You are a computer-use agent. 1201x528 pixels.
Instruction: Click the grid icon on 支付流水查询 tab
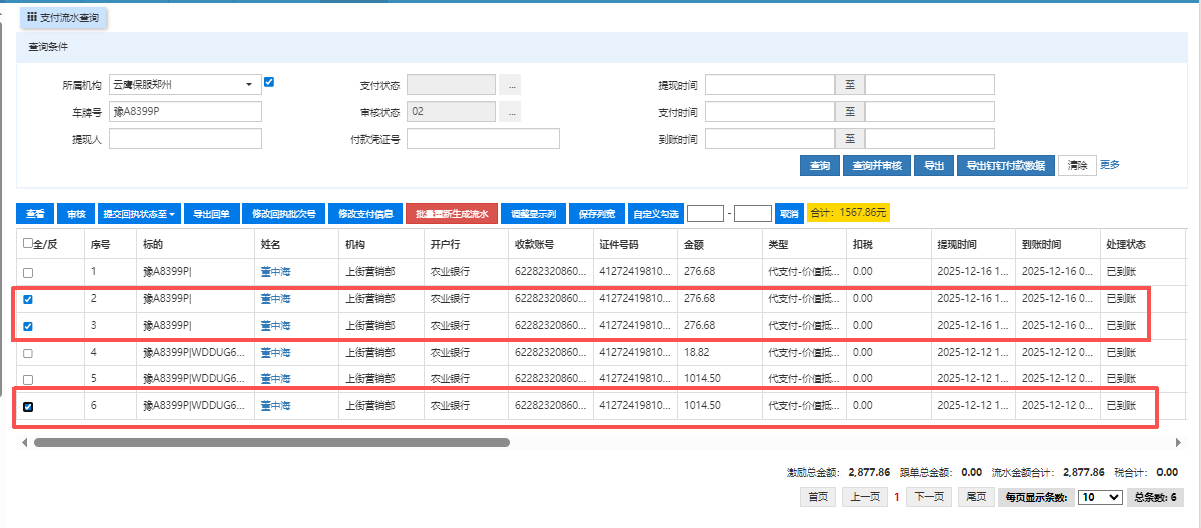31,17
